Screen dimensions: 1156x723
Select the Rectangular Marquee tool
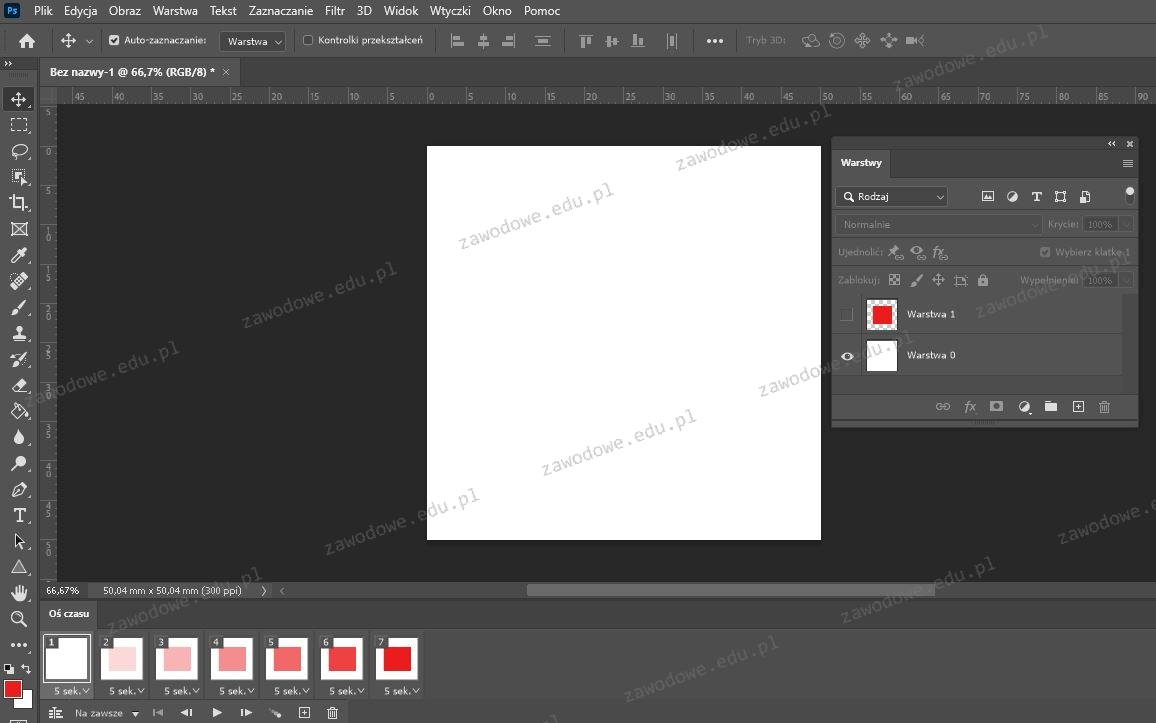click(x=19, y=125)
